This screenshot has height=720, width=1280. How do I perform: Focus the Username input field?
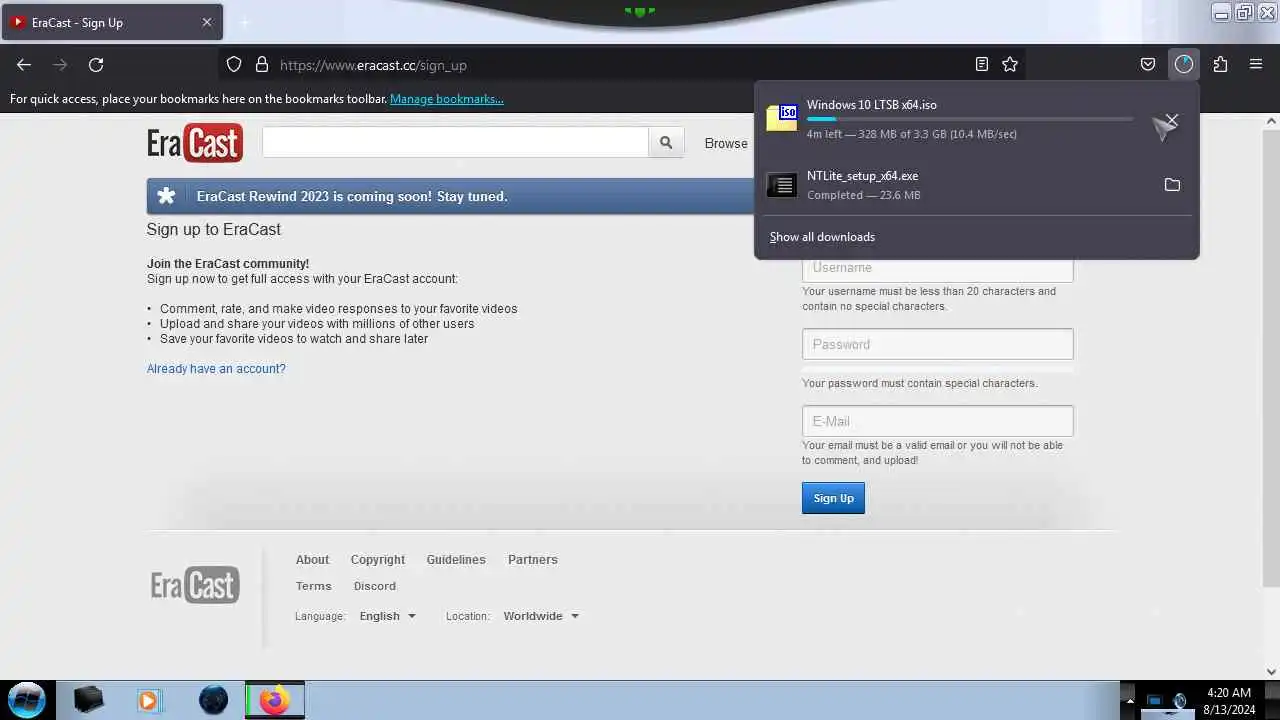938,267
